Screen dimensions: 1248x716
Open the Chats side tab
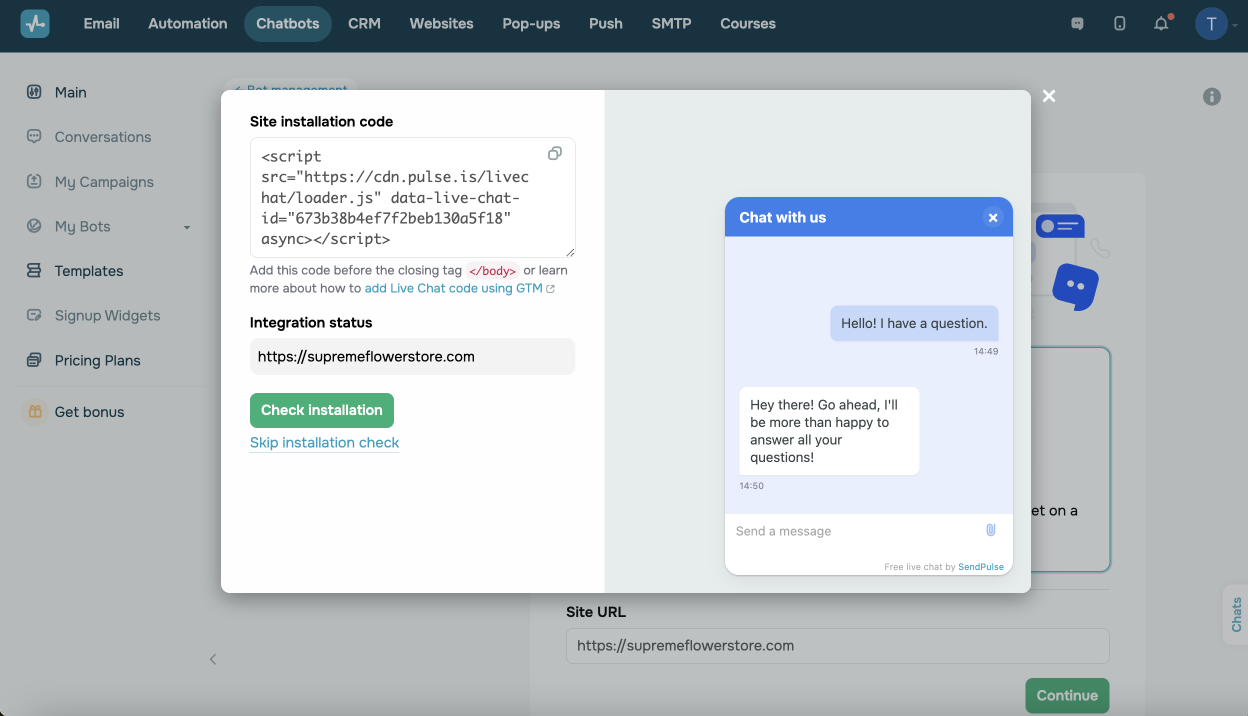click(1236, 614)
